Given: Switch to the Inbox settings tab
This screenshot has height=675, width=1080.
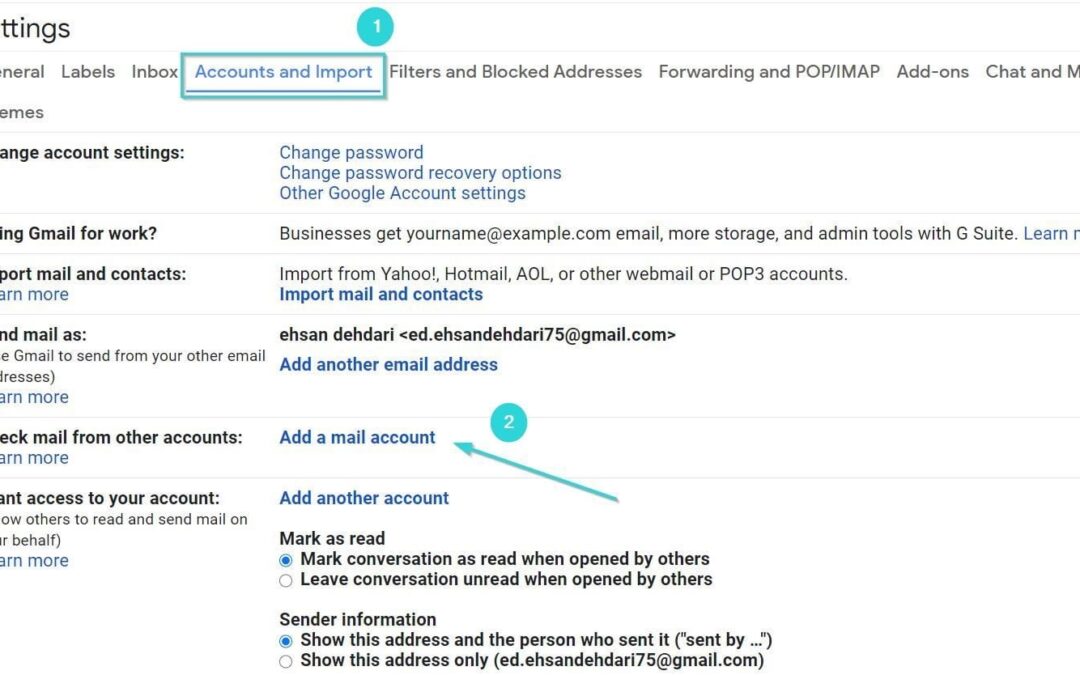Looking at the screenshot, I should click(154, 72).
